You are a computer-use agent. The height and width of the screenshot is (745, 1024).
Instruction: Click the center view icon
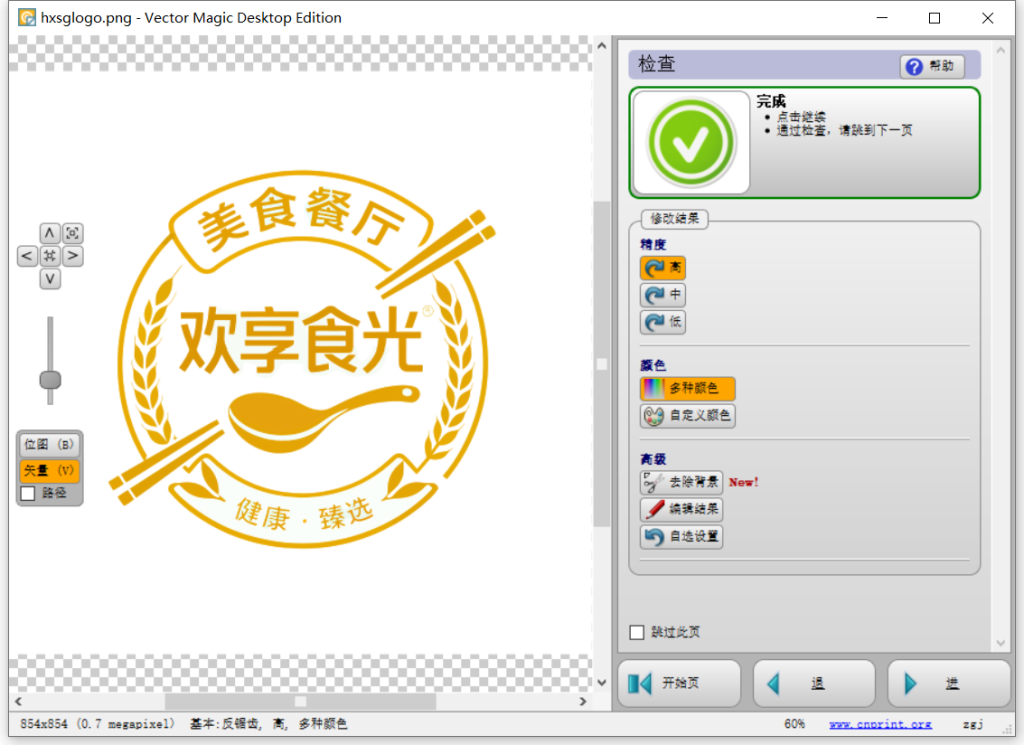click(50, 257)
